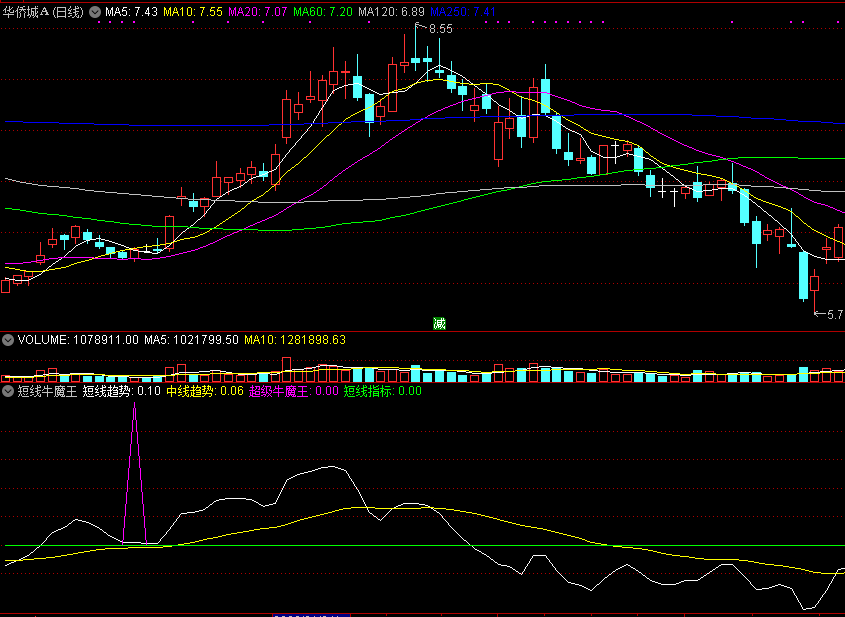Select the MA120: 6.89 label
The height and width of the screenshot is (617, 845).
point(391,12)
